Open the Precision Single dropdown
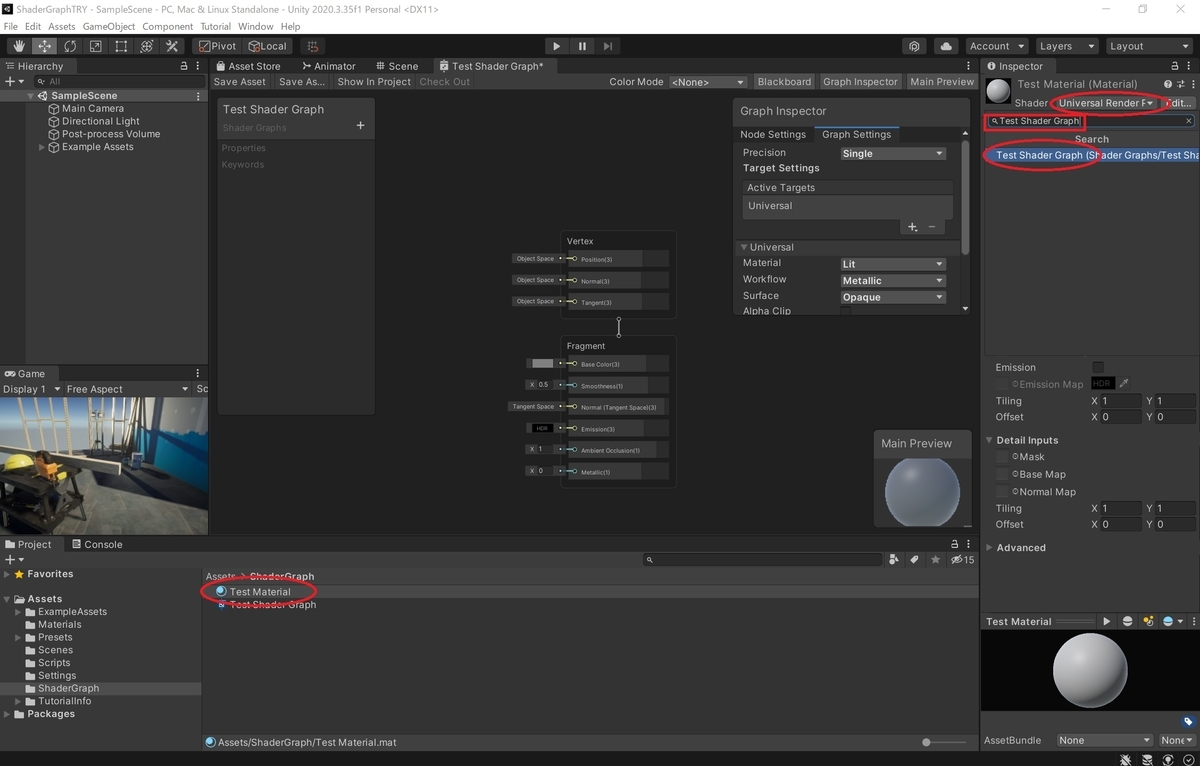The height and width of the screenshot is (766, 1200). pos(892,154)
